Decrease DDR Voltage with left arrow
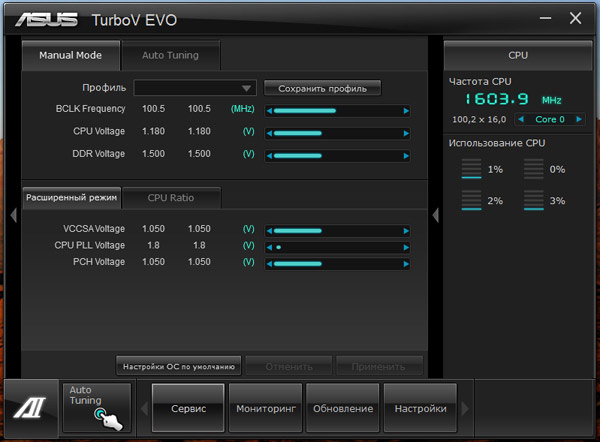This screenshot has width=600, height=442. tap(269, 156)
